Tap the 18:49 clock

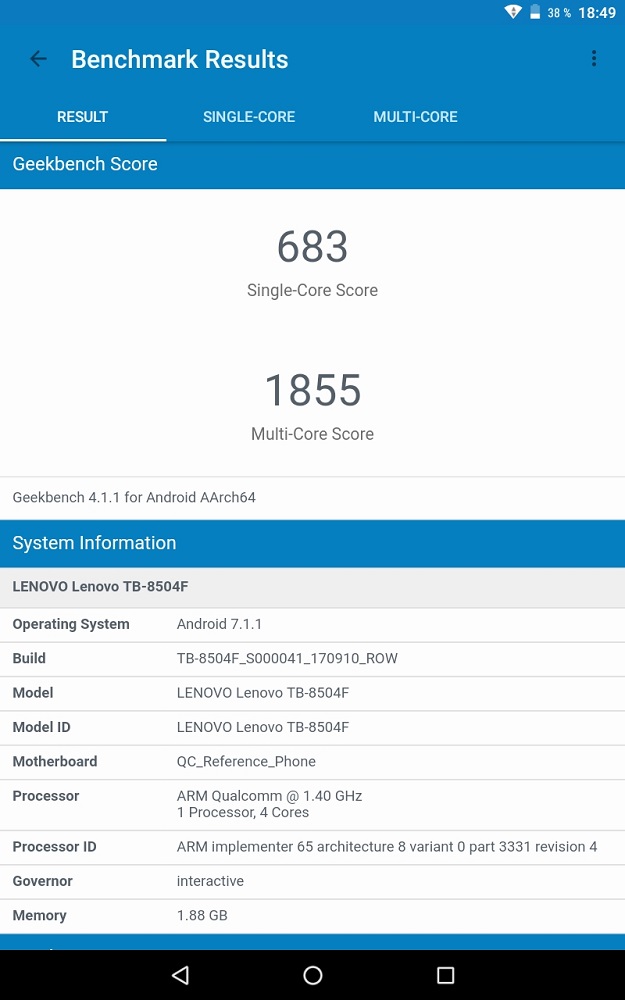pyautogui.click(x=597, y=13)
